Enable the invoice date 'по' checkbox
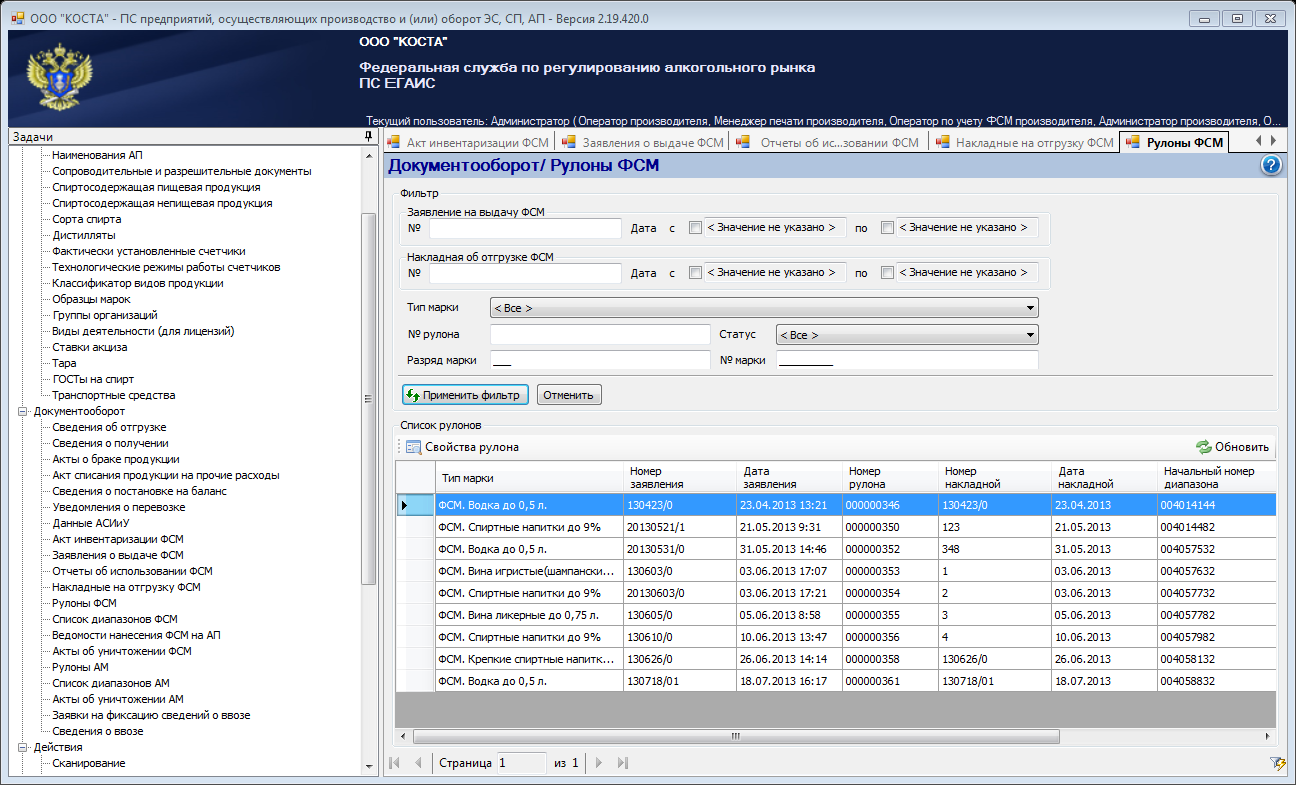Image resolution: width=1296 pixels, height=785 pixels. (887, 273)
